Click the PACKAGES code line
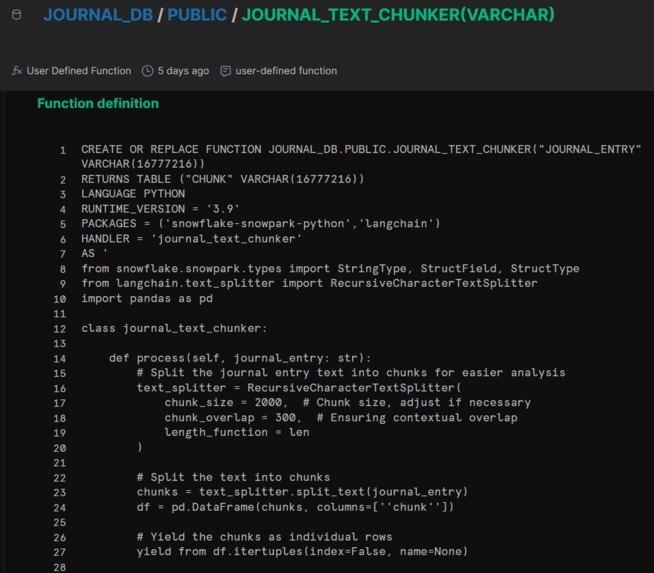This screenshot has width=654, height=573. (261, 224)
